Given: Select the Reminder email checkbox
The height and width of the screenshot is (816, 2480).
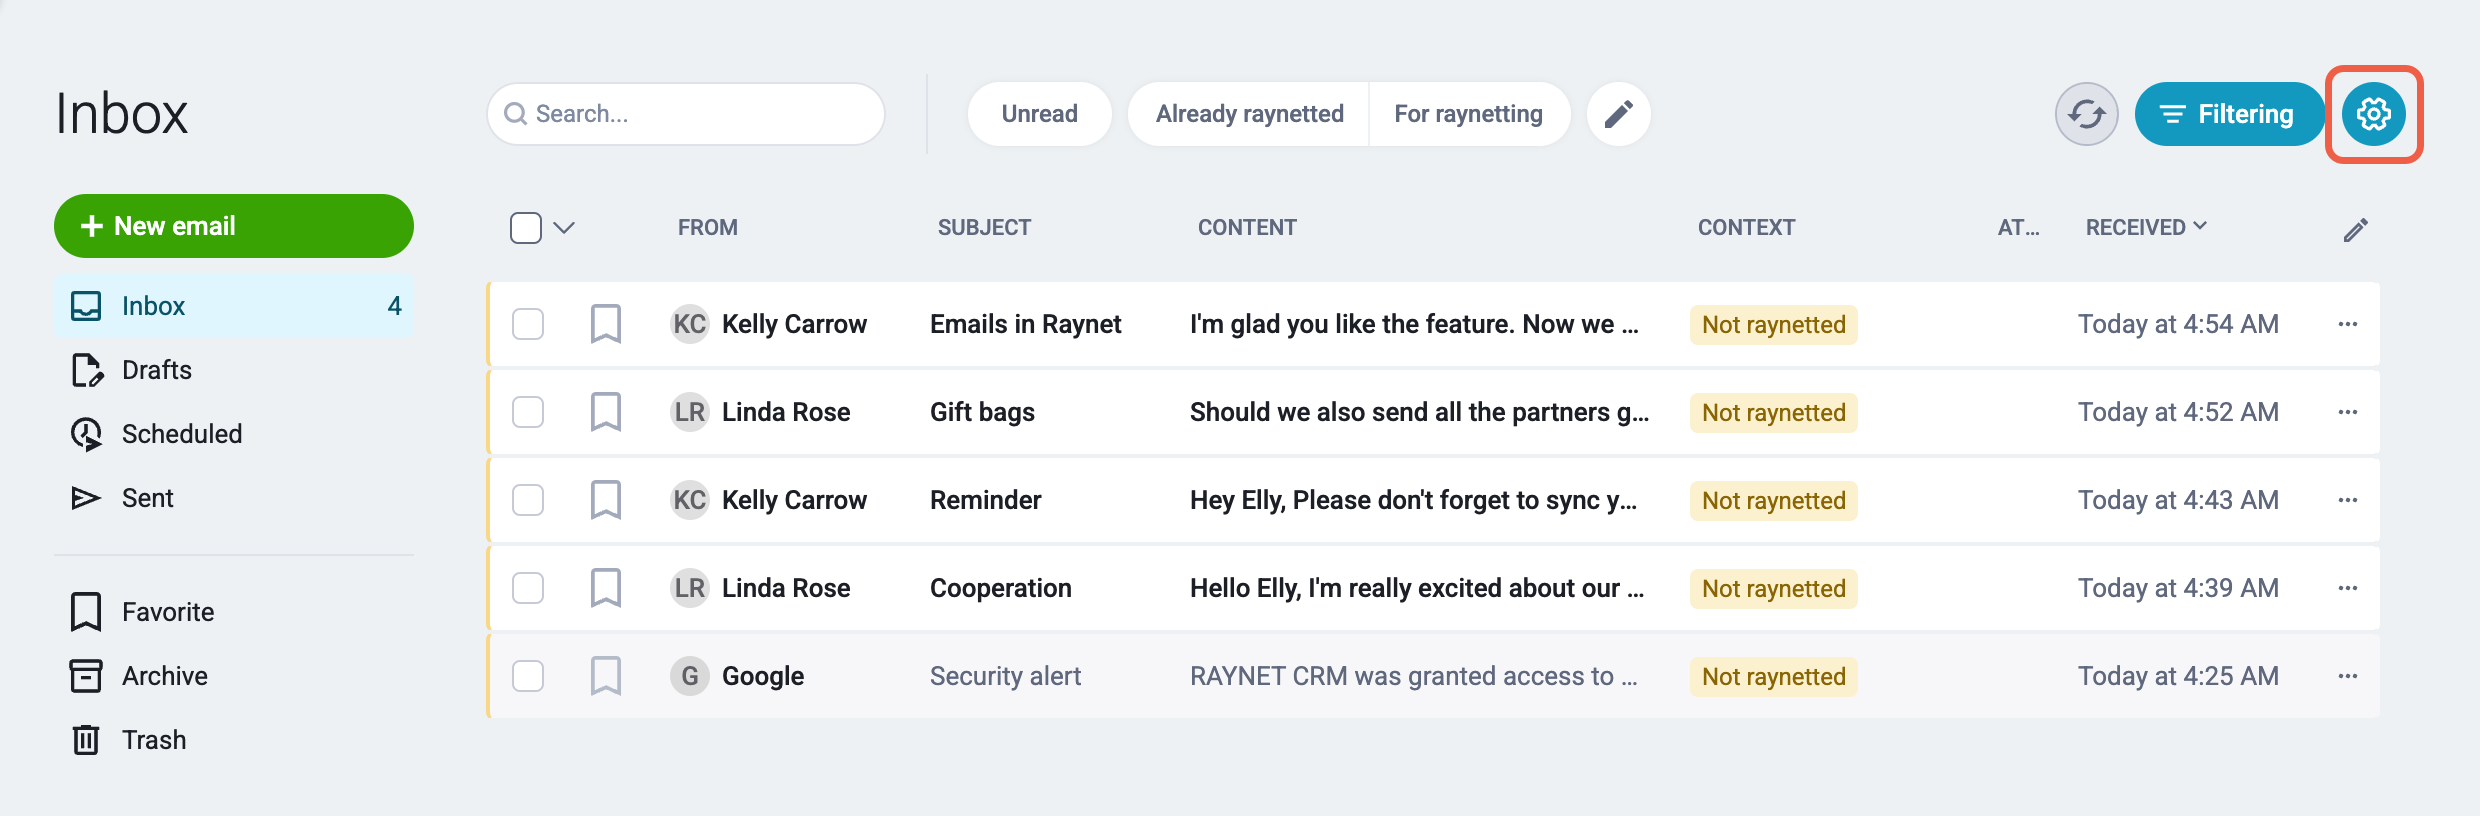Looking at the screenshot, I should 528,500.
